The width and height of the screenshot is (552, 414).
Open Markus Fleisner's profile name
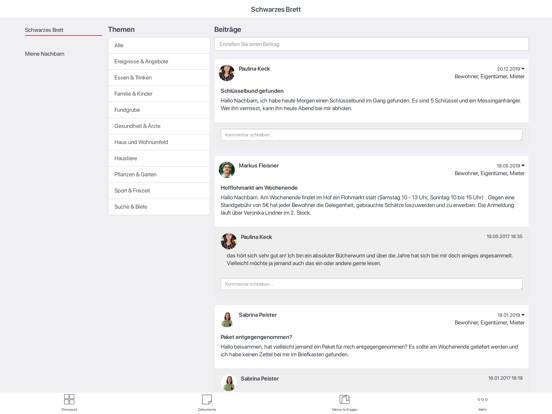pyautogui.click(x=258, y=165)
